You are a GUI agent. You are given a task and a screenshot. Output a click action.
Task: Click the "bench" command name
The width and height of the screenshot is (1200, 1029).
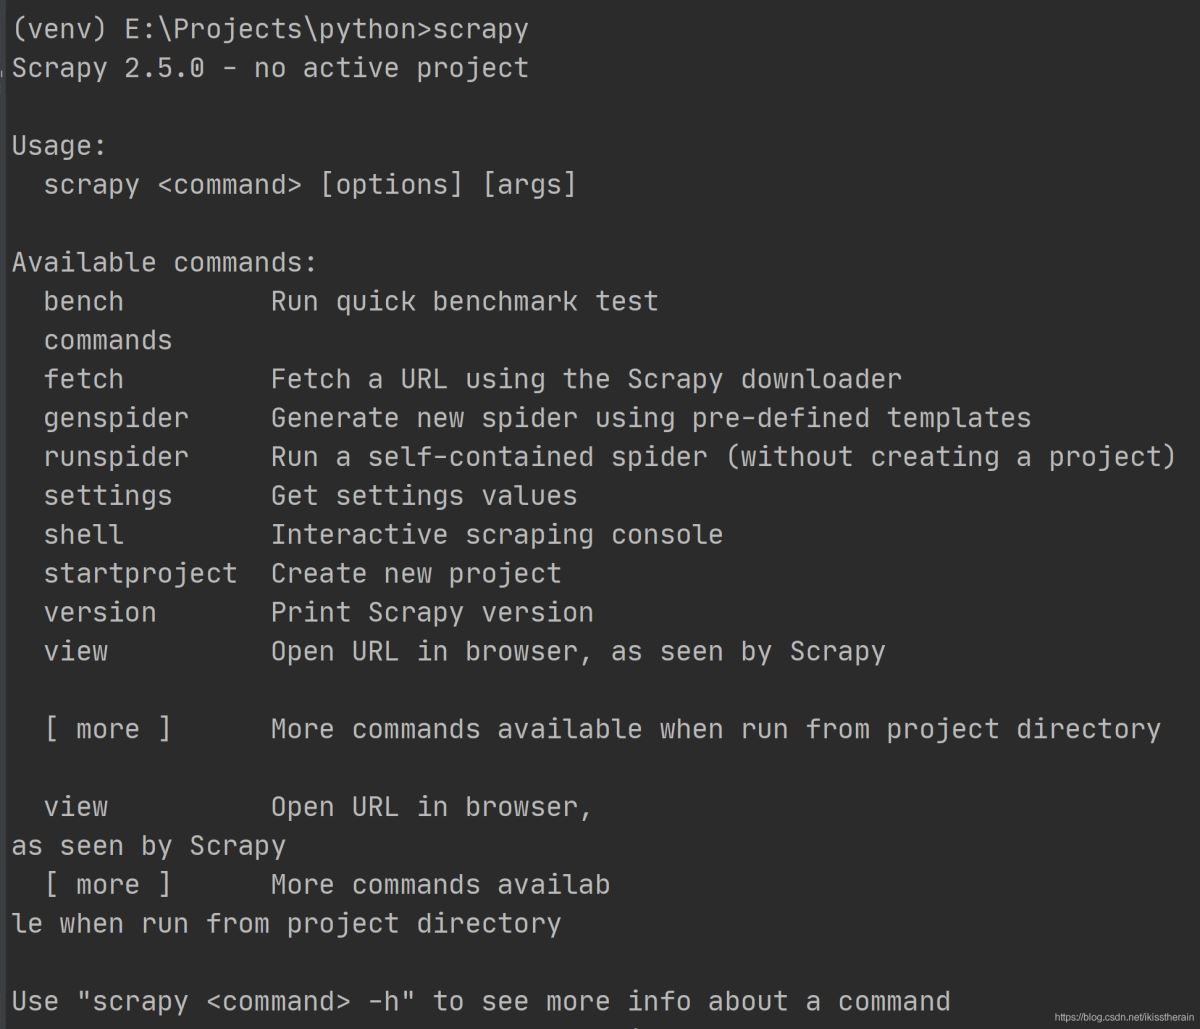click(84, 302)
